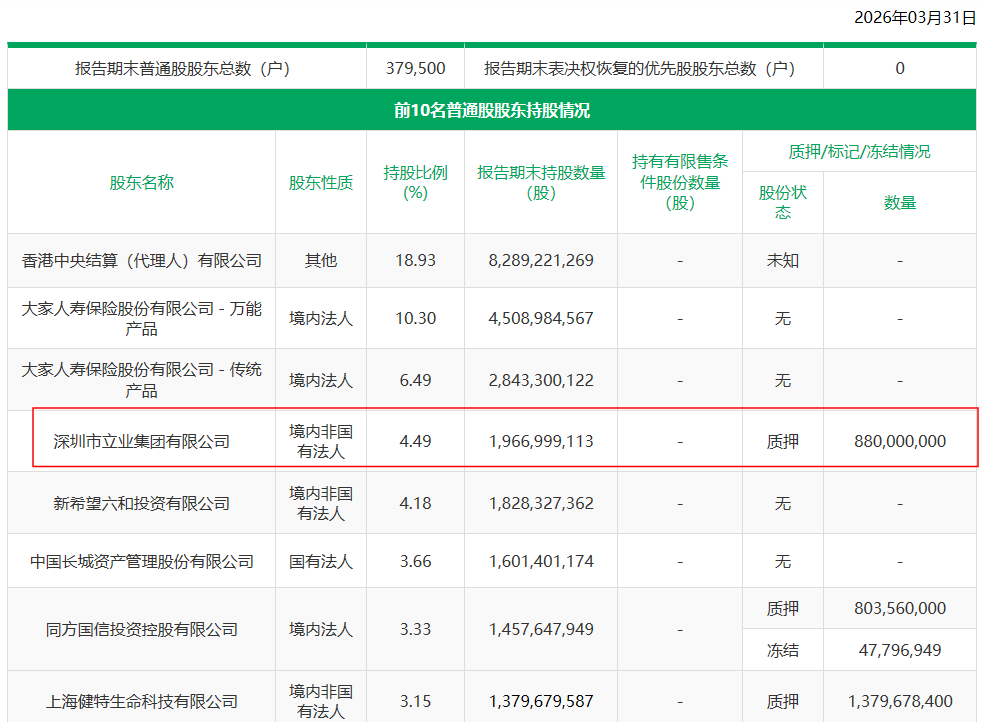Click 报告期末普通股股东总数（户） label
The height and width of the screenshot is (722, 984).
pyautogui.click(x=182, y=68)
